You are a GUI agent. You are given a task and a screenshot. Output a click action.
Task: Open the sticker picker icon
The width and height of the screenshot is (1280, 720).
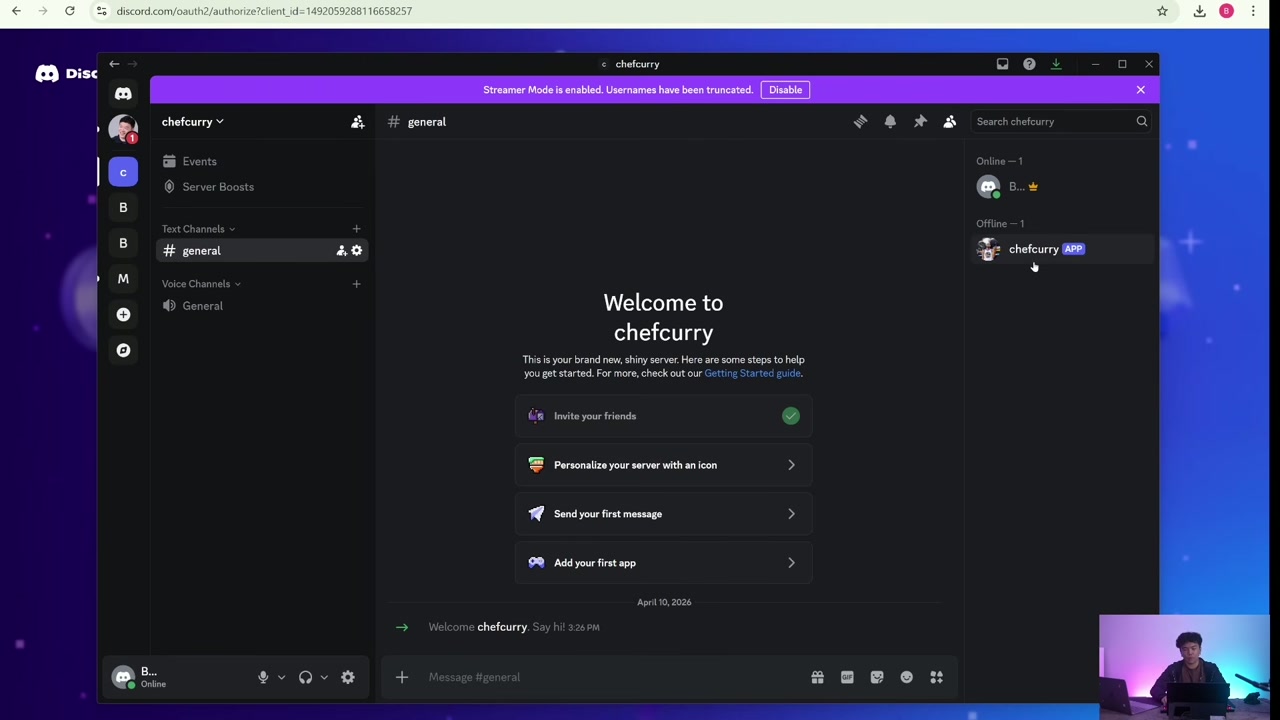pos(877,677)
